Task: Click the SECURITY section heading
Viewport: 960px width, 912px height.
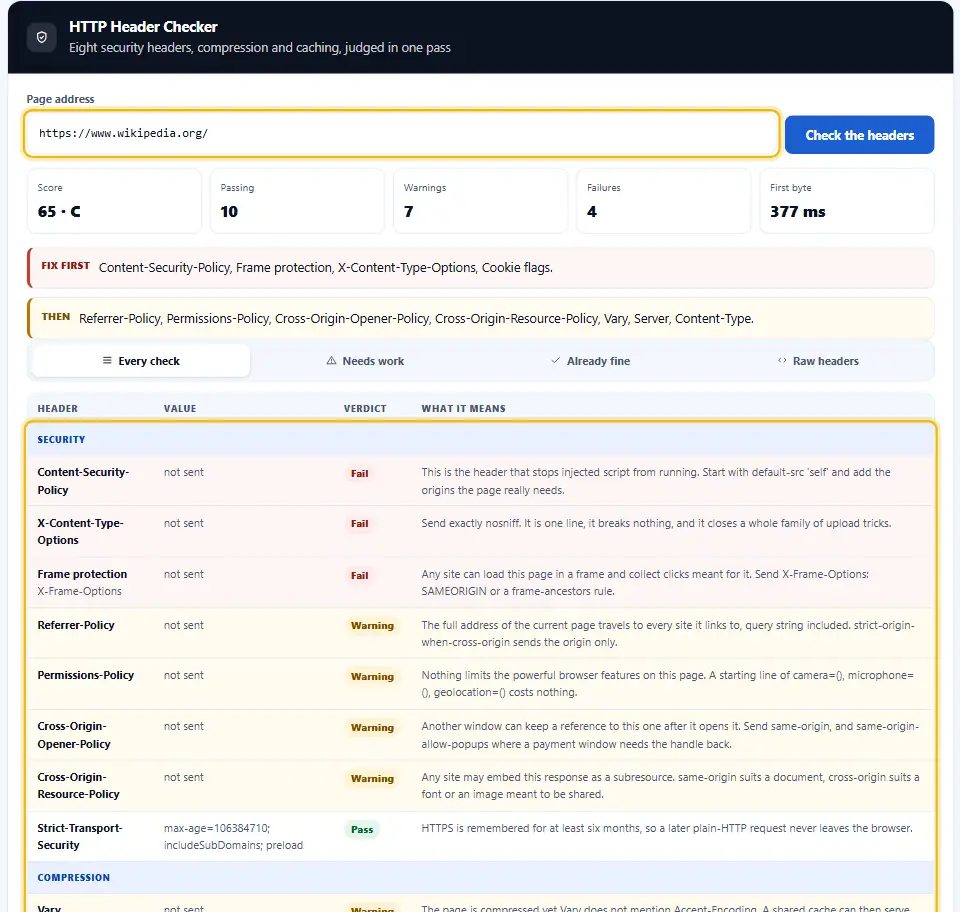Action: coord(61,439)
